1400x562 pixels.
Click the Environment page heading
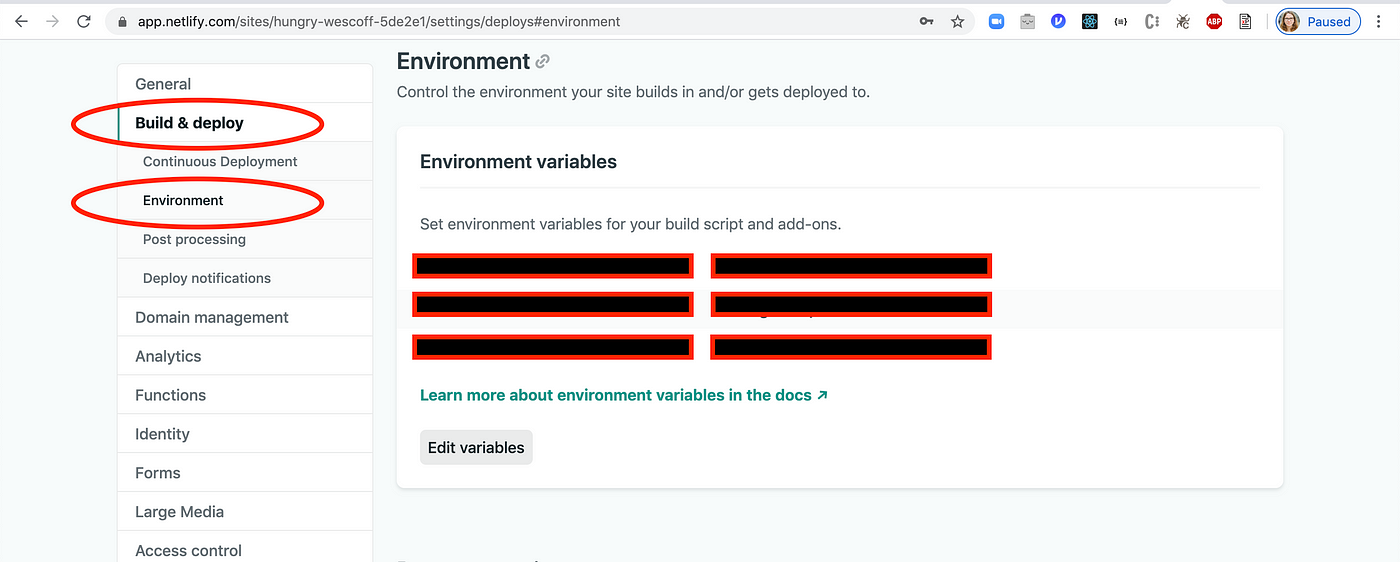(463, 61)
